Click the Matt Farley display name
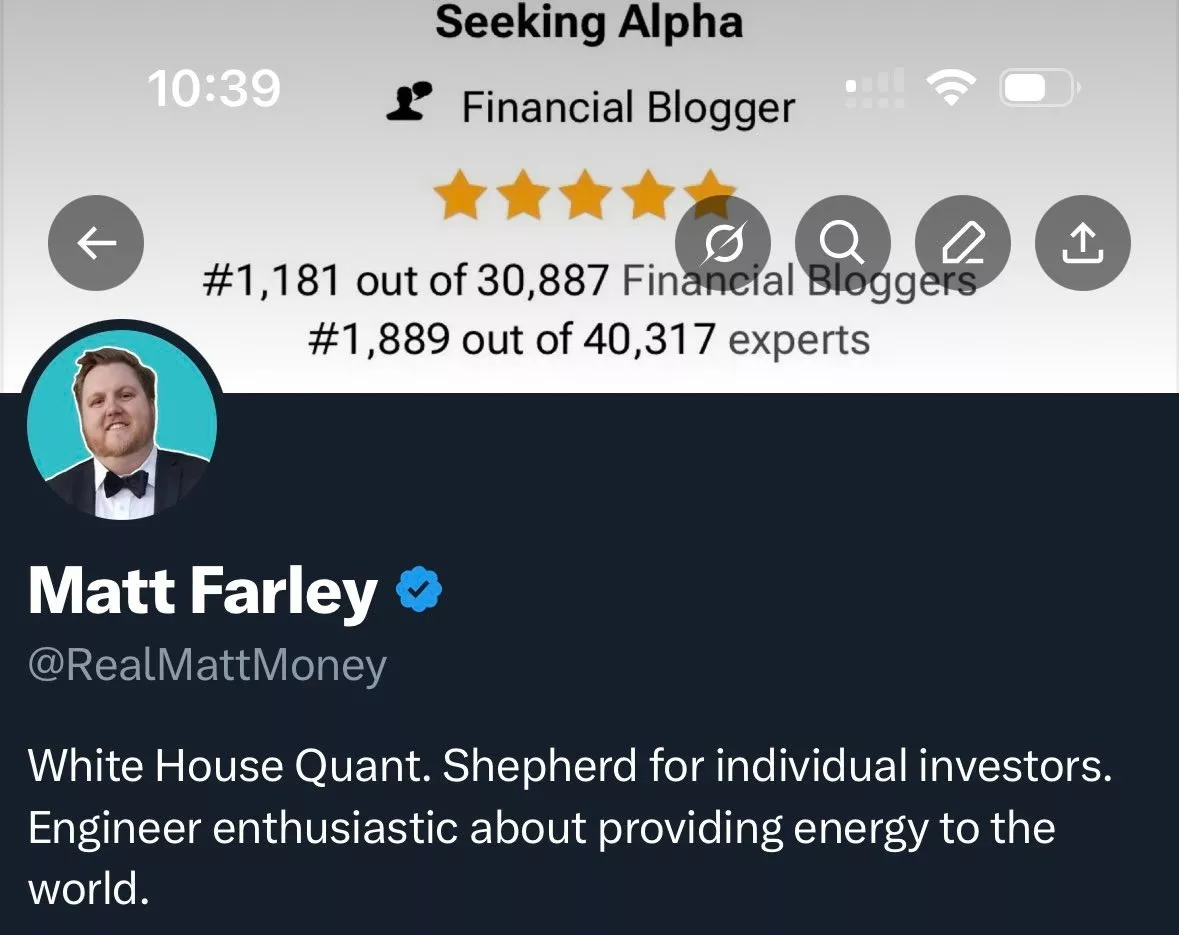The image size is (1179, 935). tap(203, 592)
